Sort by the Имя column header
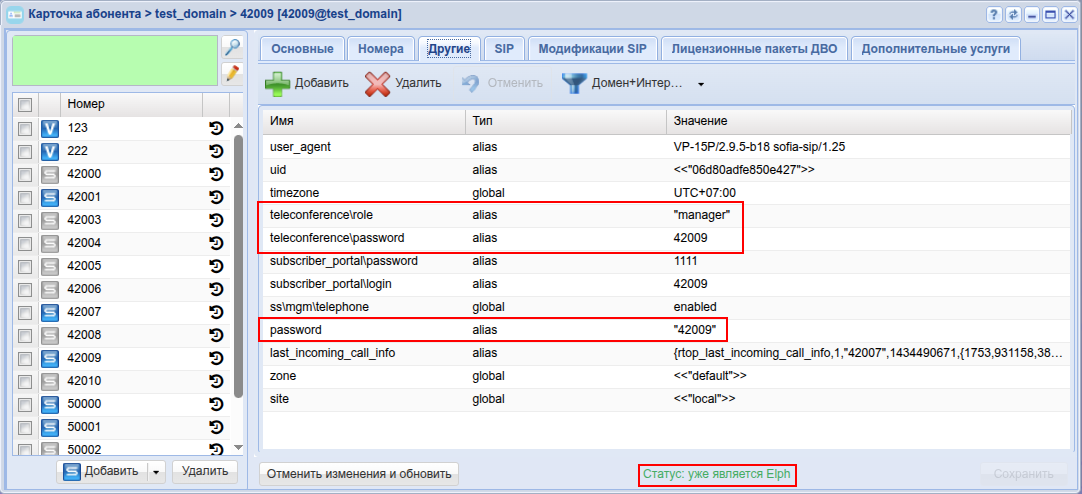Screen dimensions: 1082x494 point(364,121)
